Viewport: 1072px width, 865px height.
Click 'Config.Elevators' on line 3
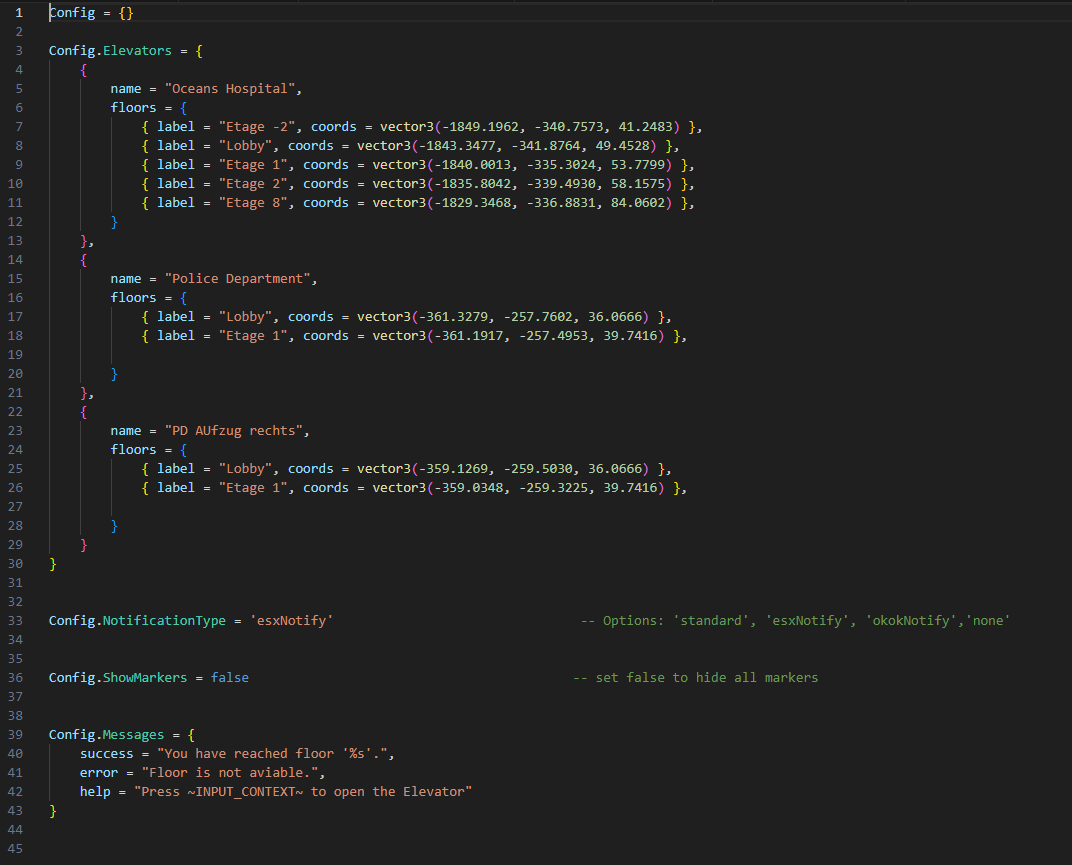pyautogui.click(x=110, y=51)
